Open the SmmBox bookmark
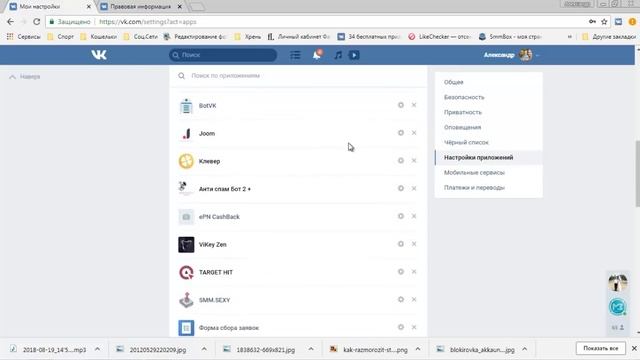The image size is (640, 360). [510, 37]
